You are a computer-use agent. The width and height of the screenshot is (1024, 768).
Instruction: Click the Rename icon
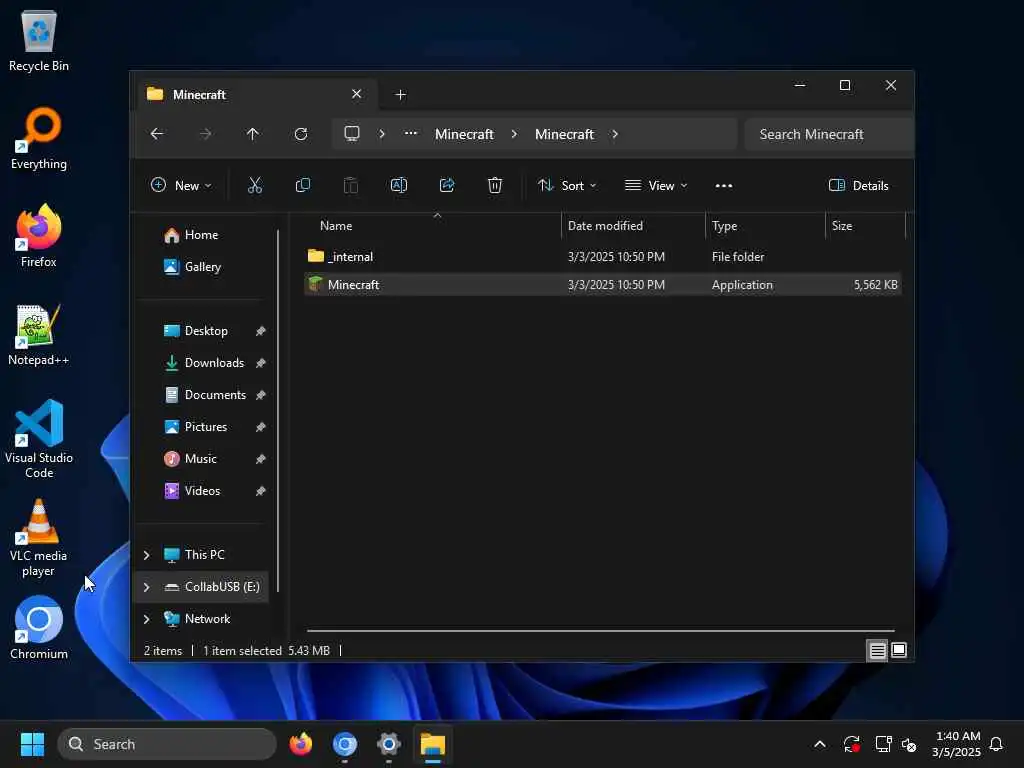[x=398, y=185]
